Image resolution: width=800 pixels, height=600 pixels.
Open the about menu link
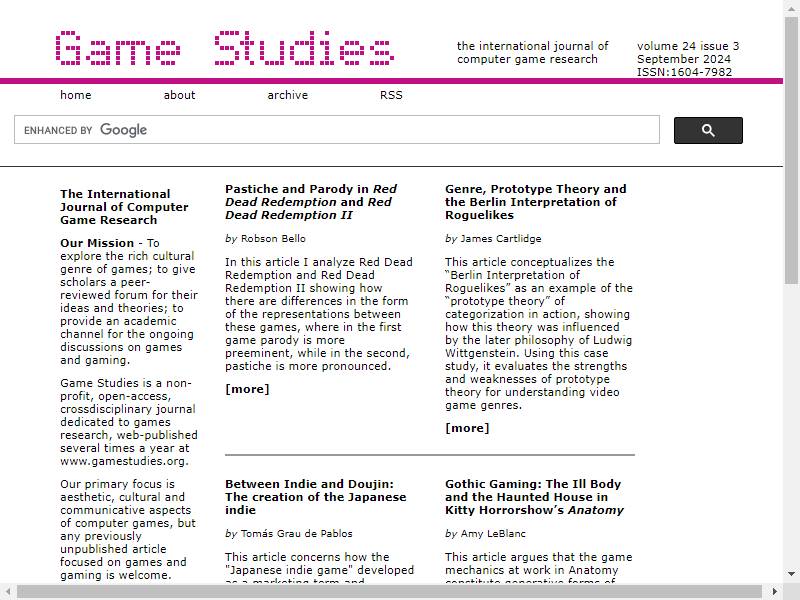tap(180, 95)
